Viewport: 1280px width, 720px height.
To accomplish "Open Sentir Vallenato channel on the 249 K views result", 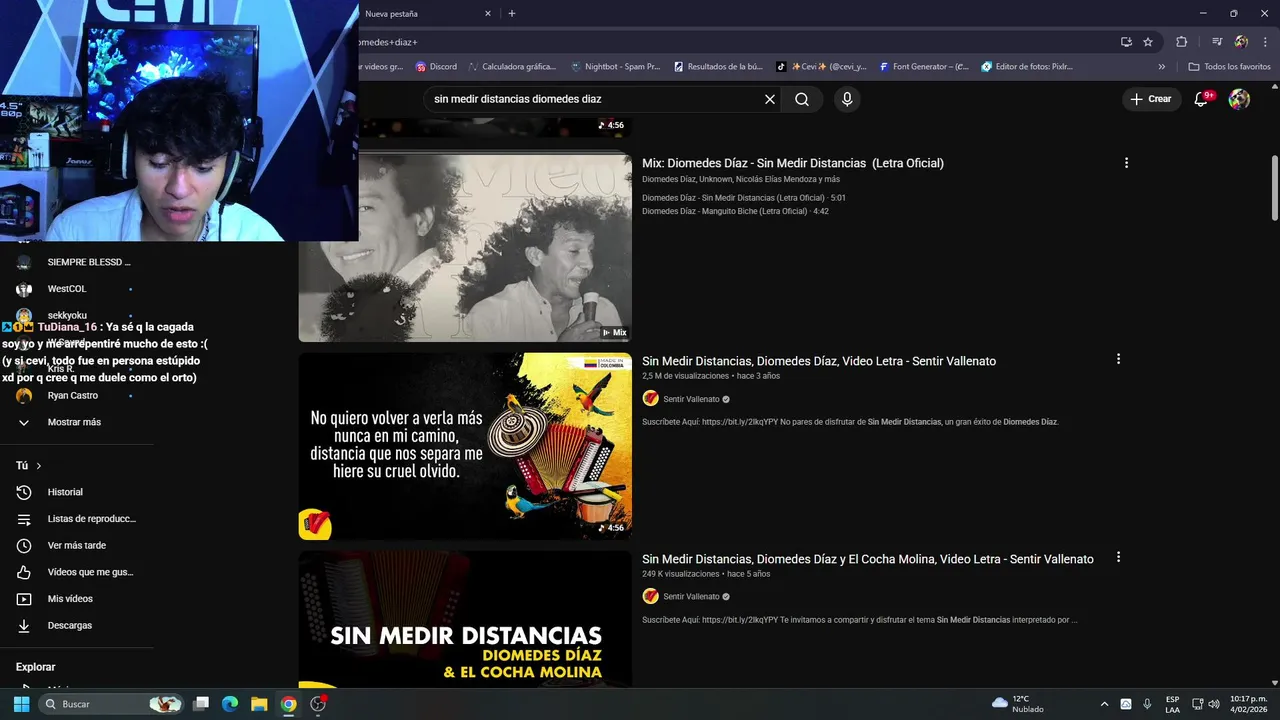I will click(692, 596).
